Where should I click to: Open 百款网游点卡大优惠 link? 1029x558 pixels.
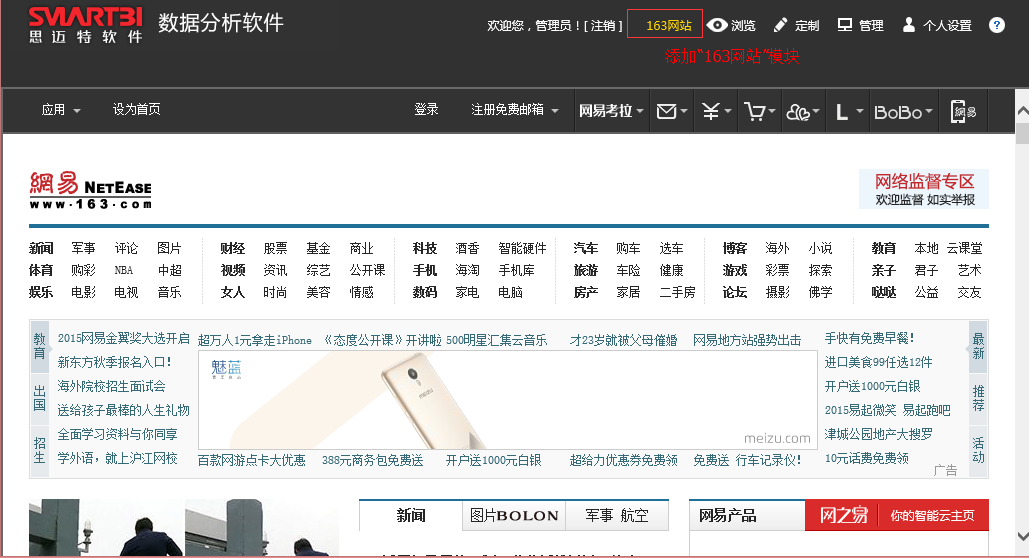pyautogui.click(x=252, y=460)
